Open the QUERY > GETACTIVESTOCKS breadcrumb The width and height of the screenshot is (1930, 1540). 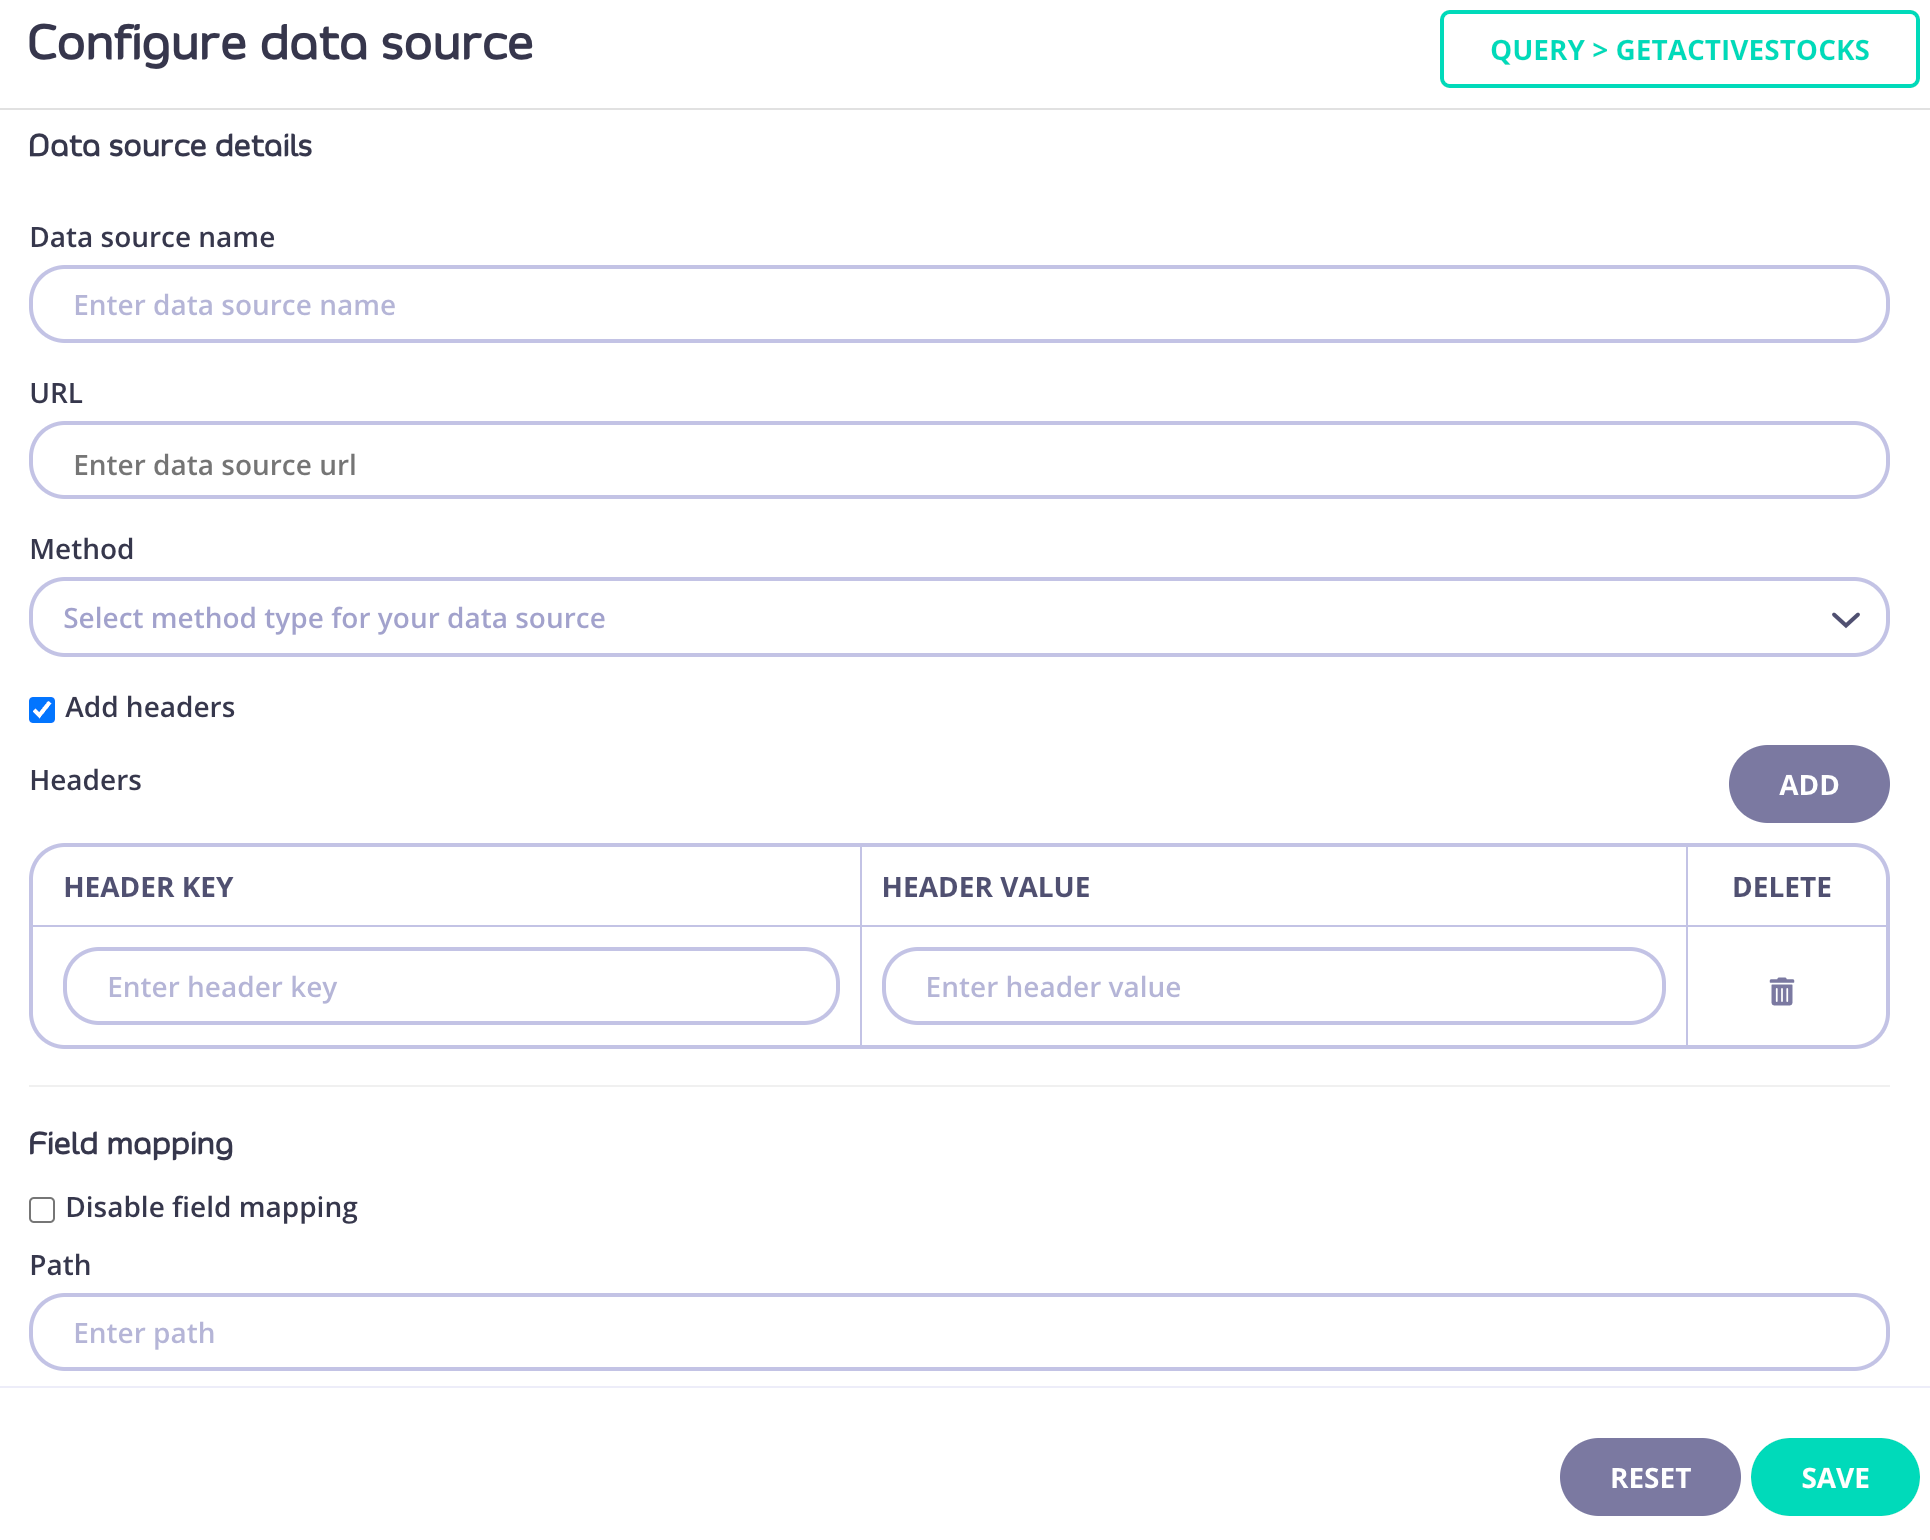(1679, 50)
